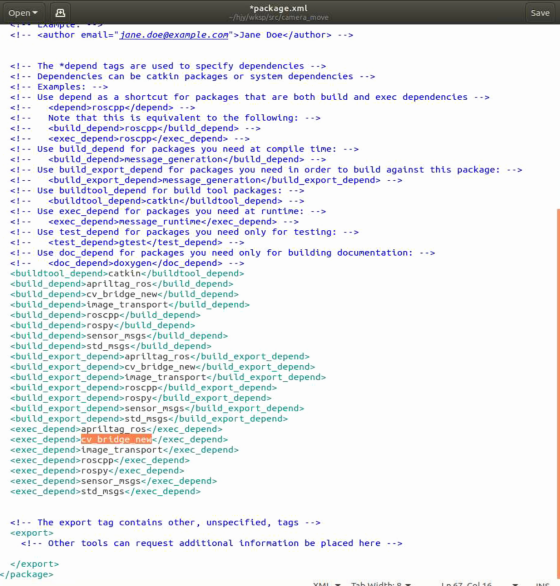Screen dimensions: 560x586
Task: Click the build_export_depend image_transport line
Action: [168, 377]
